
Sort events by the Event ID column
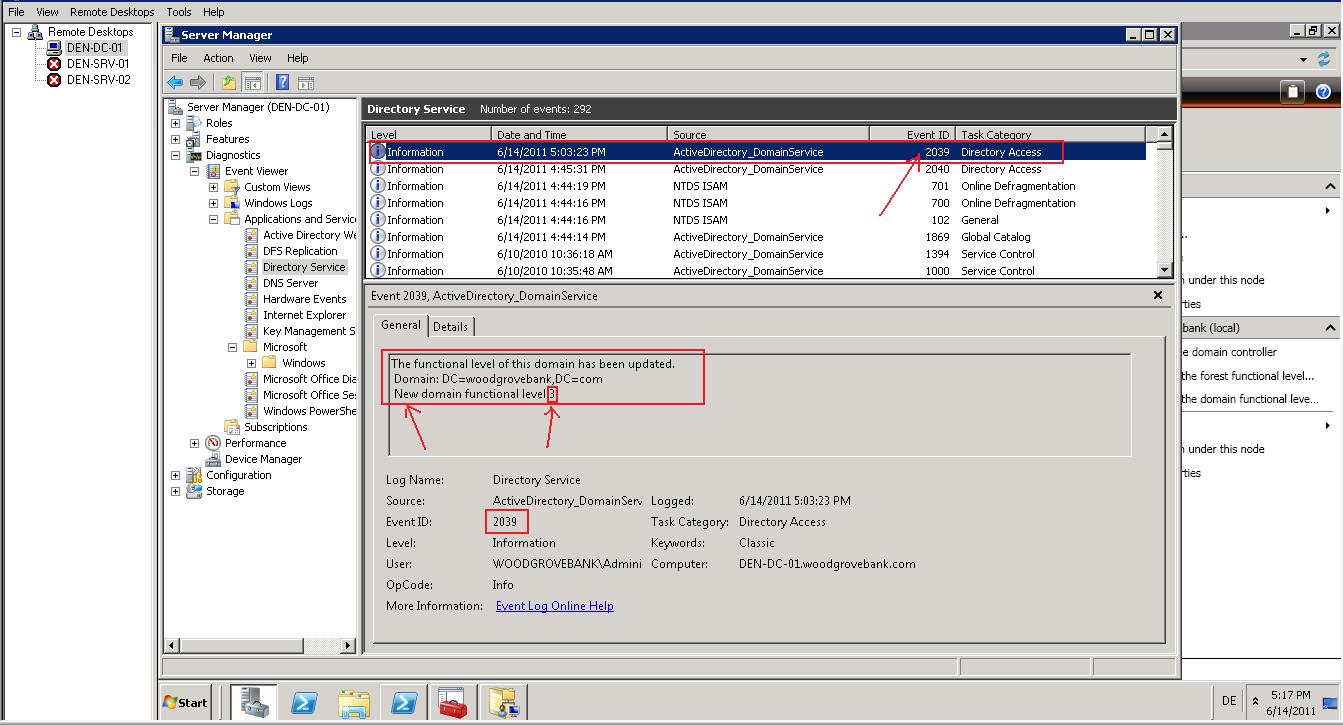(x=912, y=134)
